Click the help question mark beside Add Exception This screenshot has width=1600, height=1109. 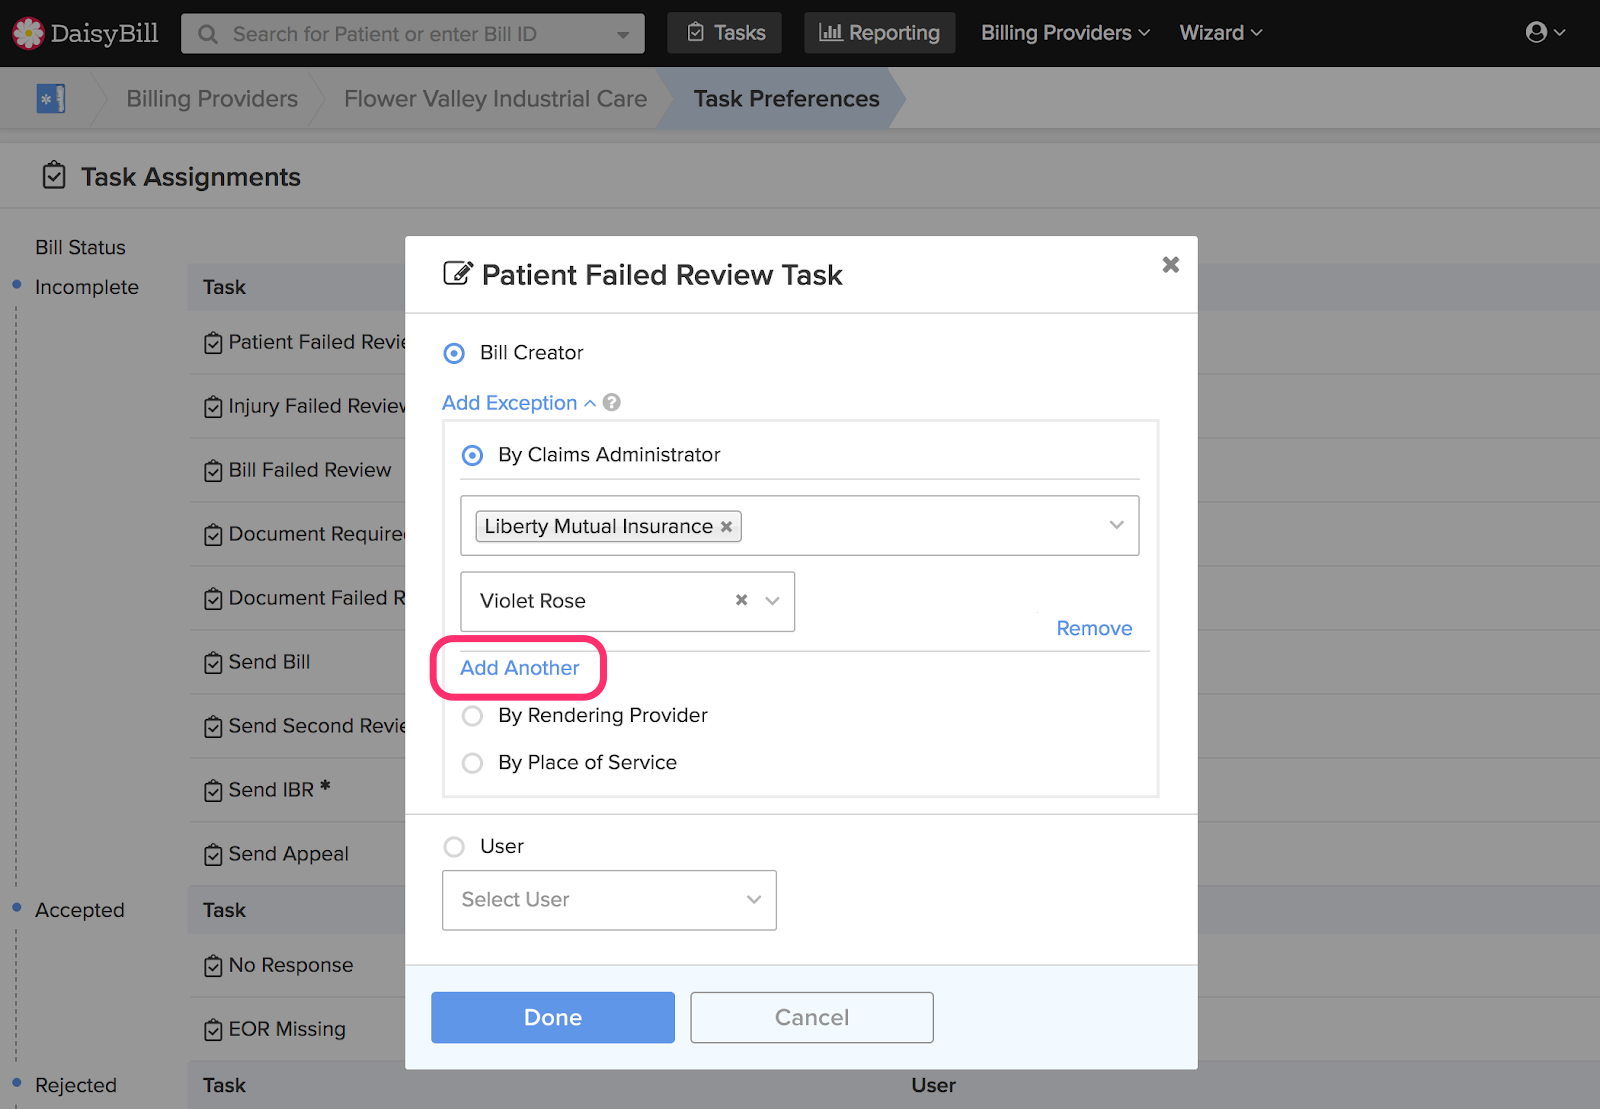pos(611,402)
